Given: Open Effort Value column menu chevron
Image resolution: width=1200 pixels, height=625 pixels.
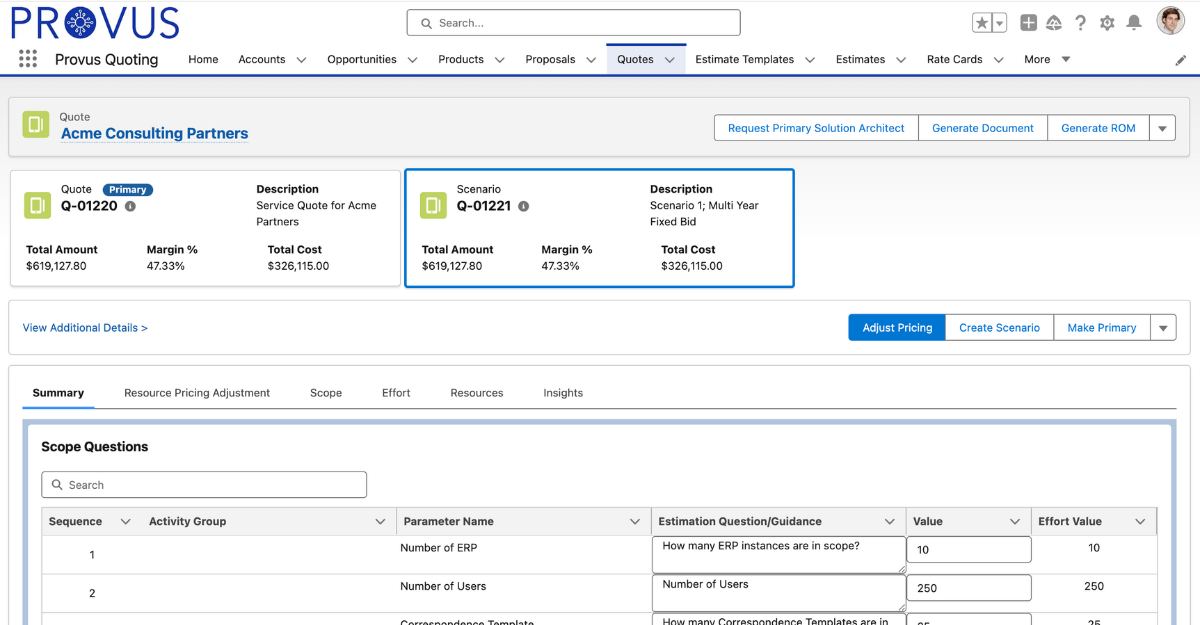Looking at the screenshot, I should pyautogui.click(x=1140, y=522).
